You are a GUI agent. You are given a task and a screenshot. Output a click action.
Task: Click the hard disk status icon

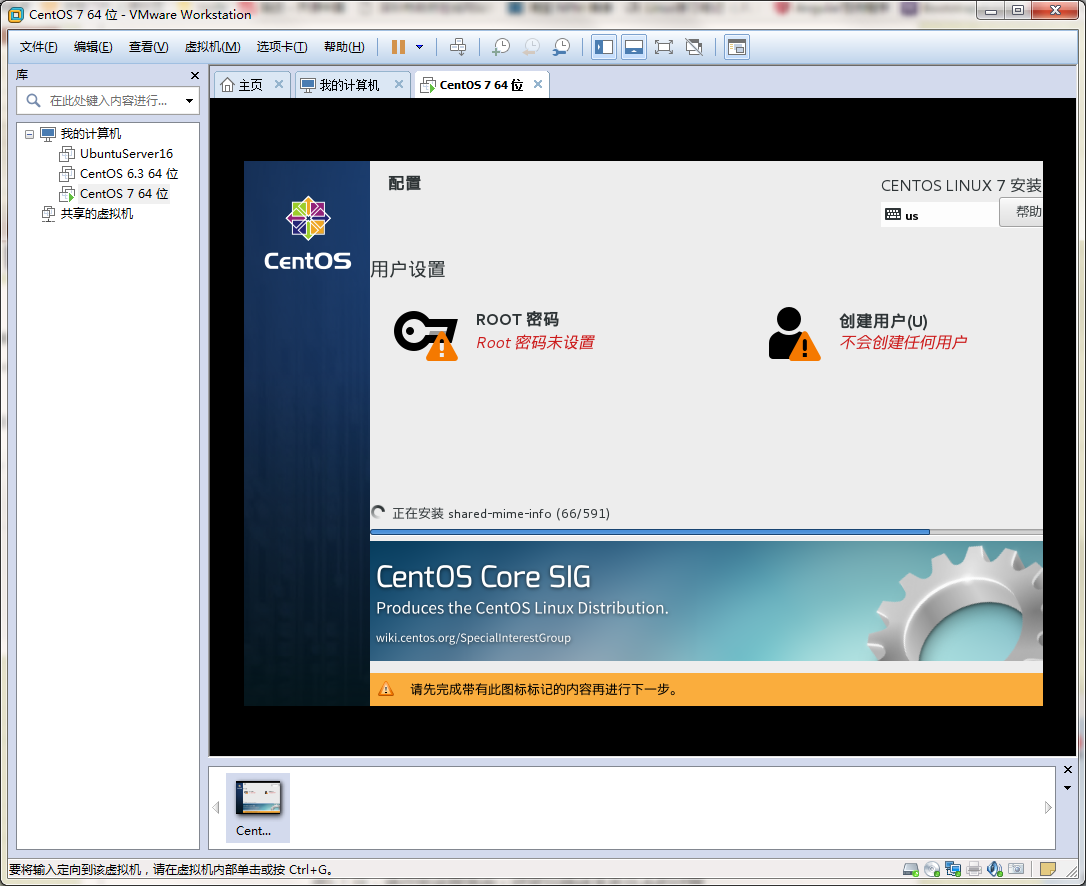pyautogui.click(x=911, y=869)
